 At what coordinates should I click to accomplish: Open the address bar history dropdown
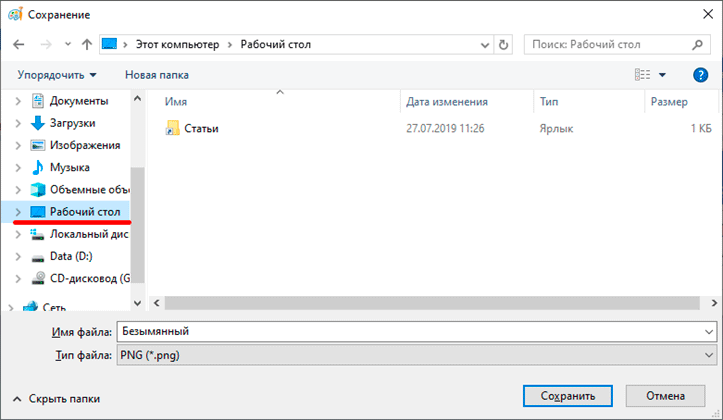point(485,45)
